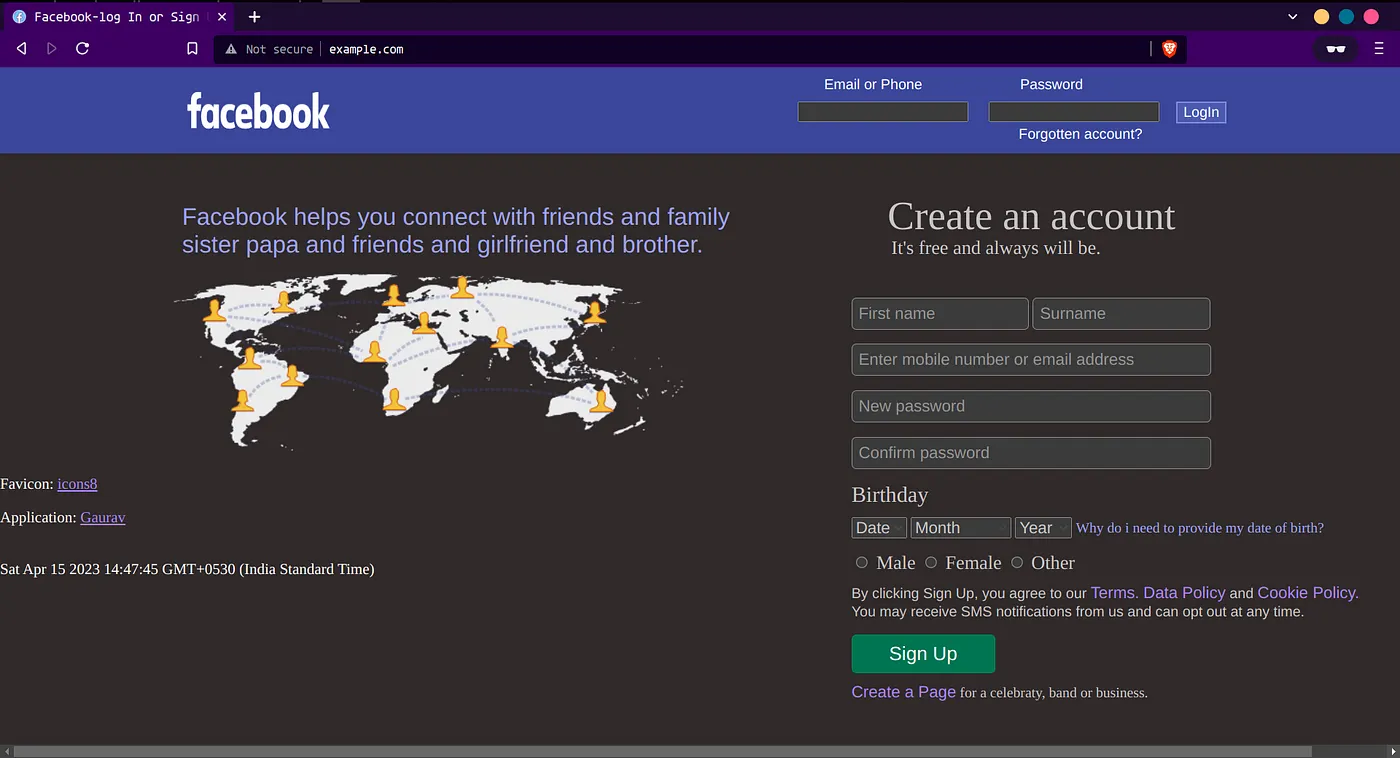Click the "It's free and always will be." text
Image resolution: width=1400 pixels, height=758 pixels.
[x=996, y=248]
